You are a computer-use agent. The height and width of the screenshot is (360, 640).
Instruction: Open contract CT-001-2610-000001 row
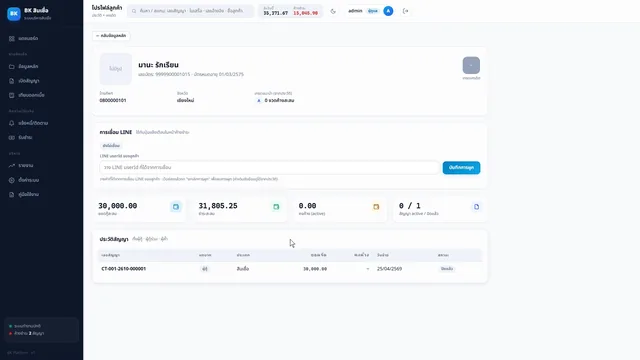coord(290,269)
